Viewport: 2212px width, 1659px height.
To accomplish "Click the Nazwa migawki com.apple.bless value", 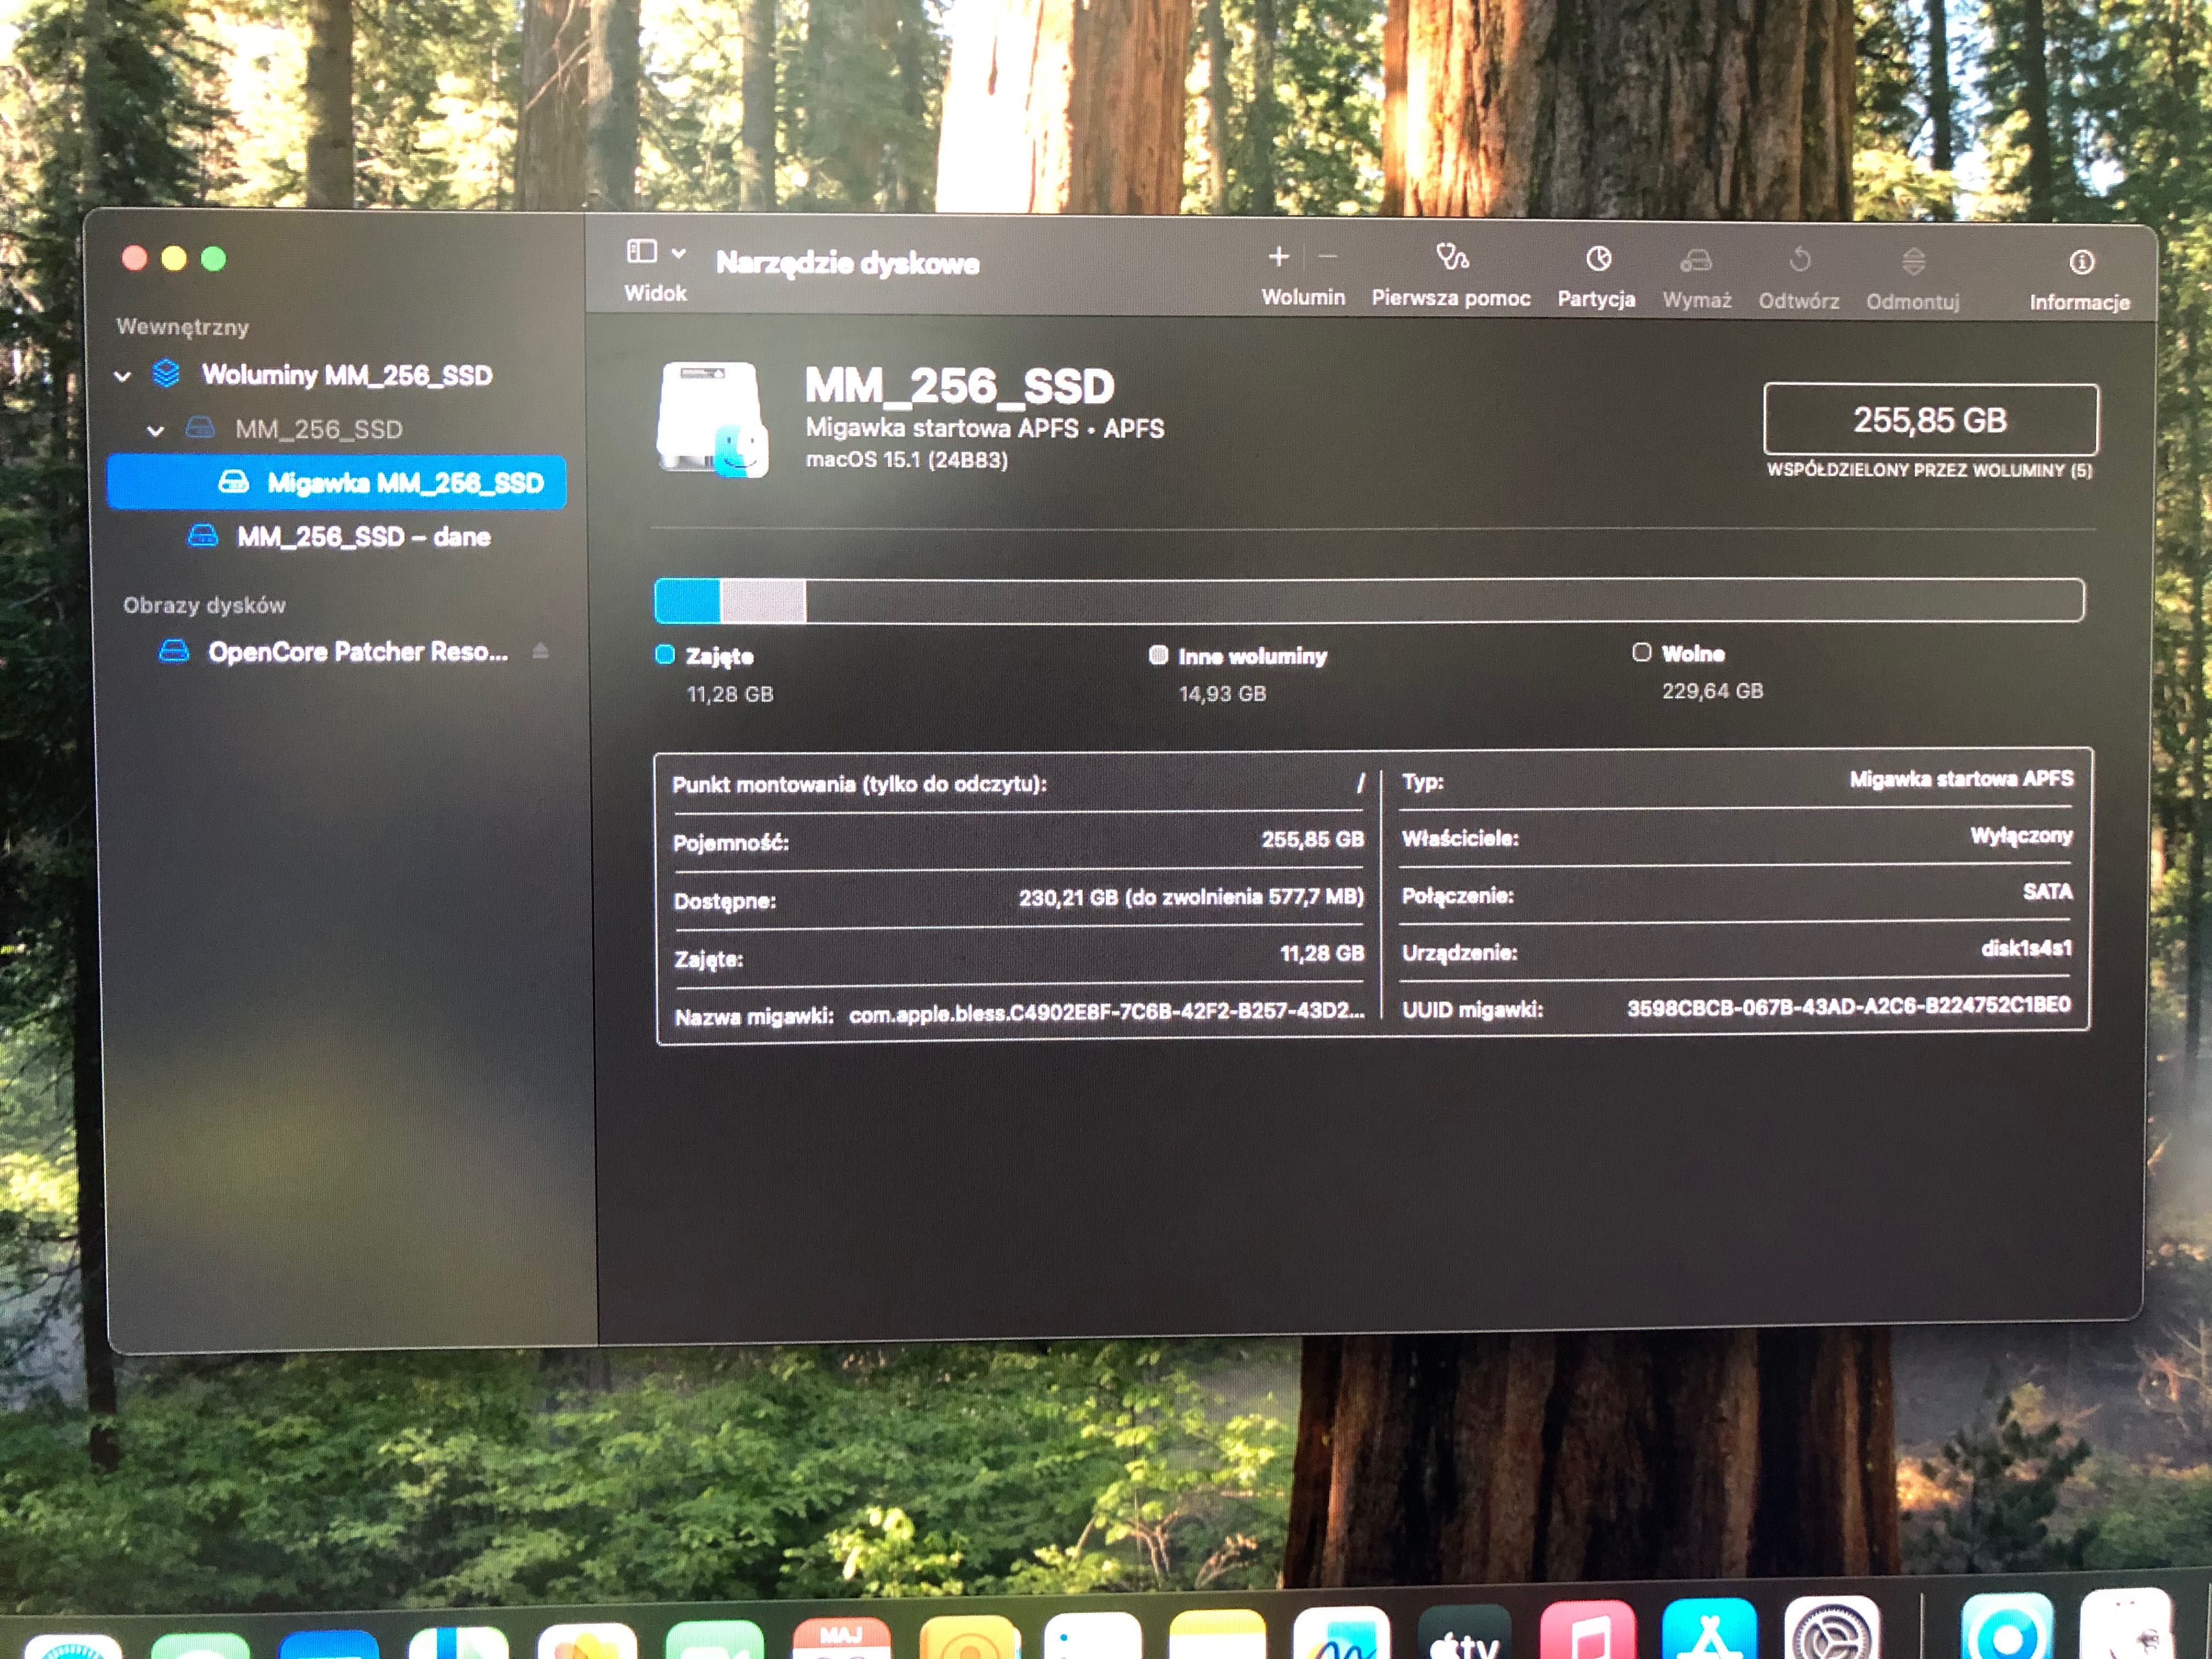I will [1106, 1013].
